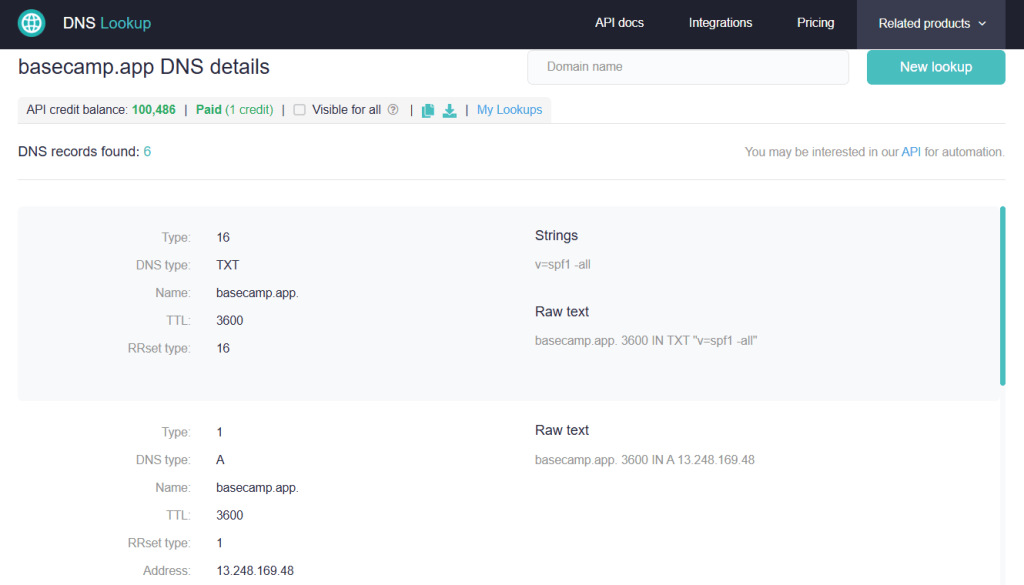Click the DNS Lookup site title
Screen dimensions: 1024x585
(x=107, y=24)
